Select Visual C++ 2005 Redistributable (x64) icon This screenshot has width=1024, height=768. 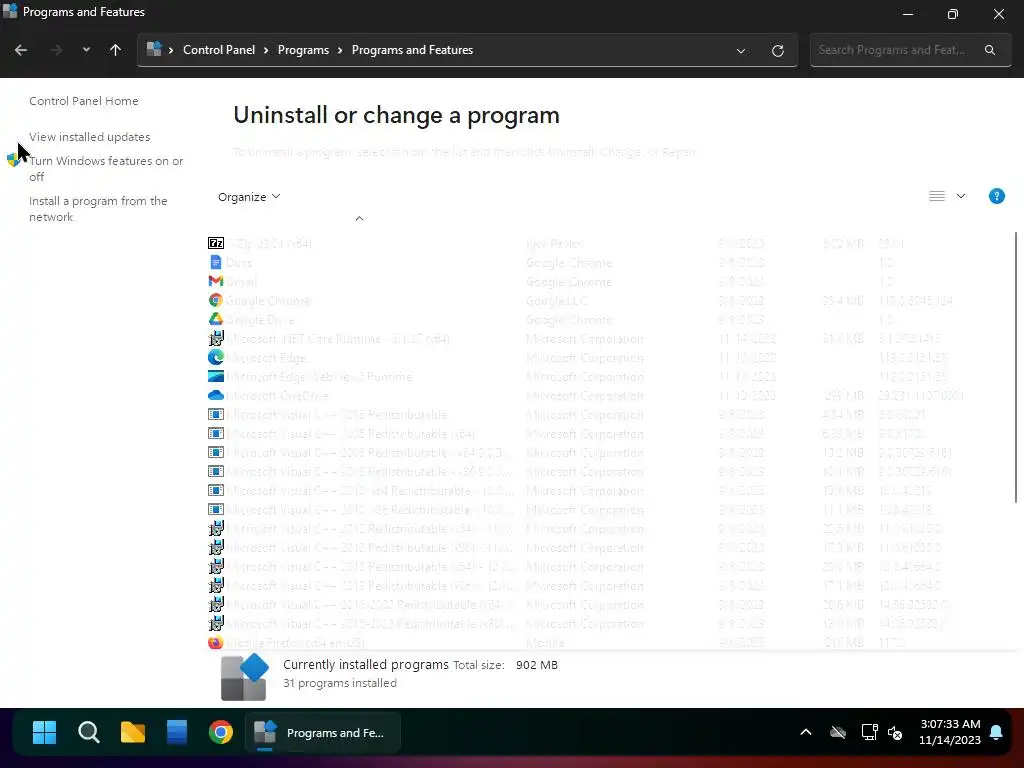(x=216, y=434)
